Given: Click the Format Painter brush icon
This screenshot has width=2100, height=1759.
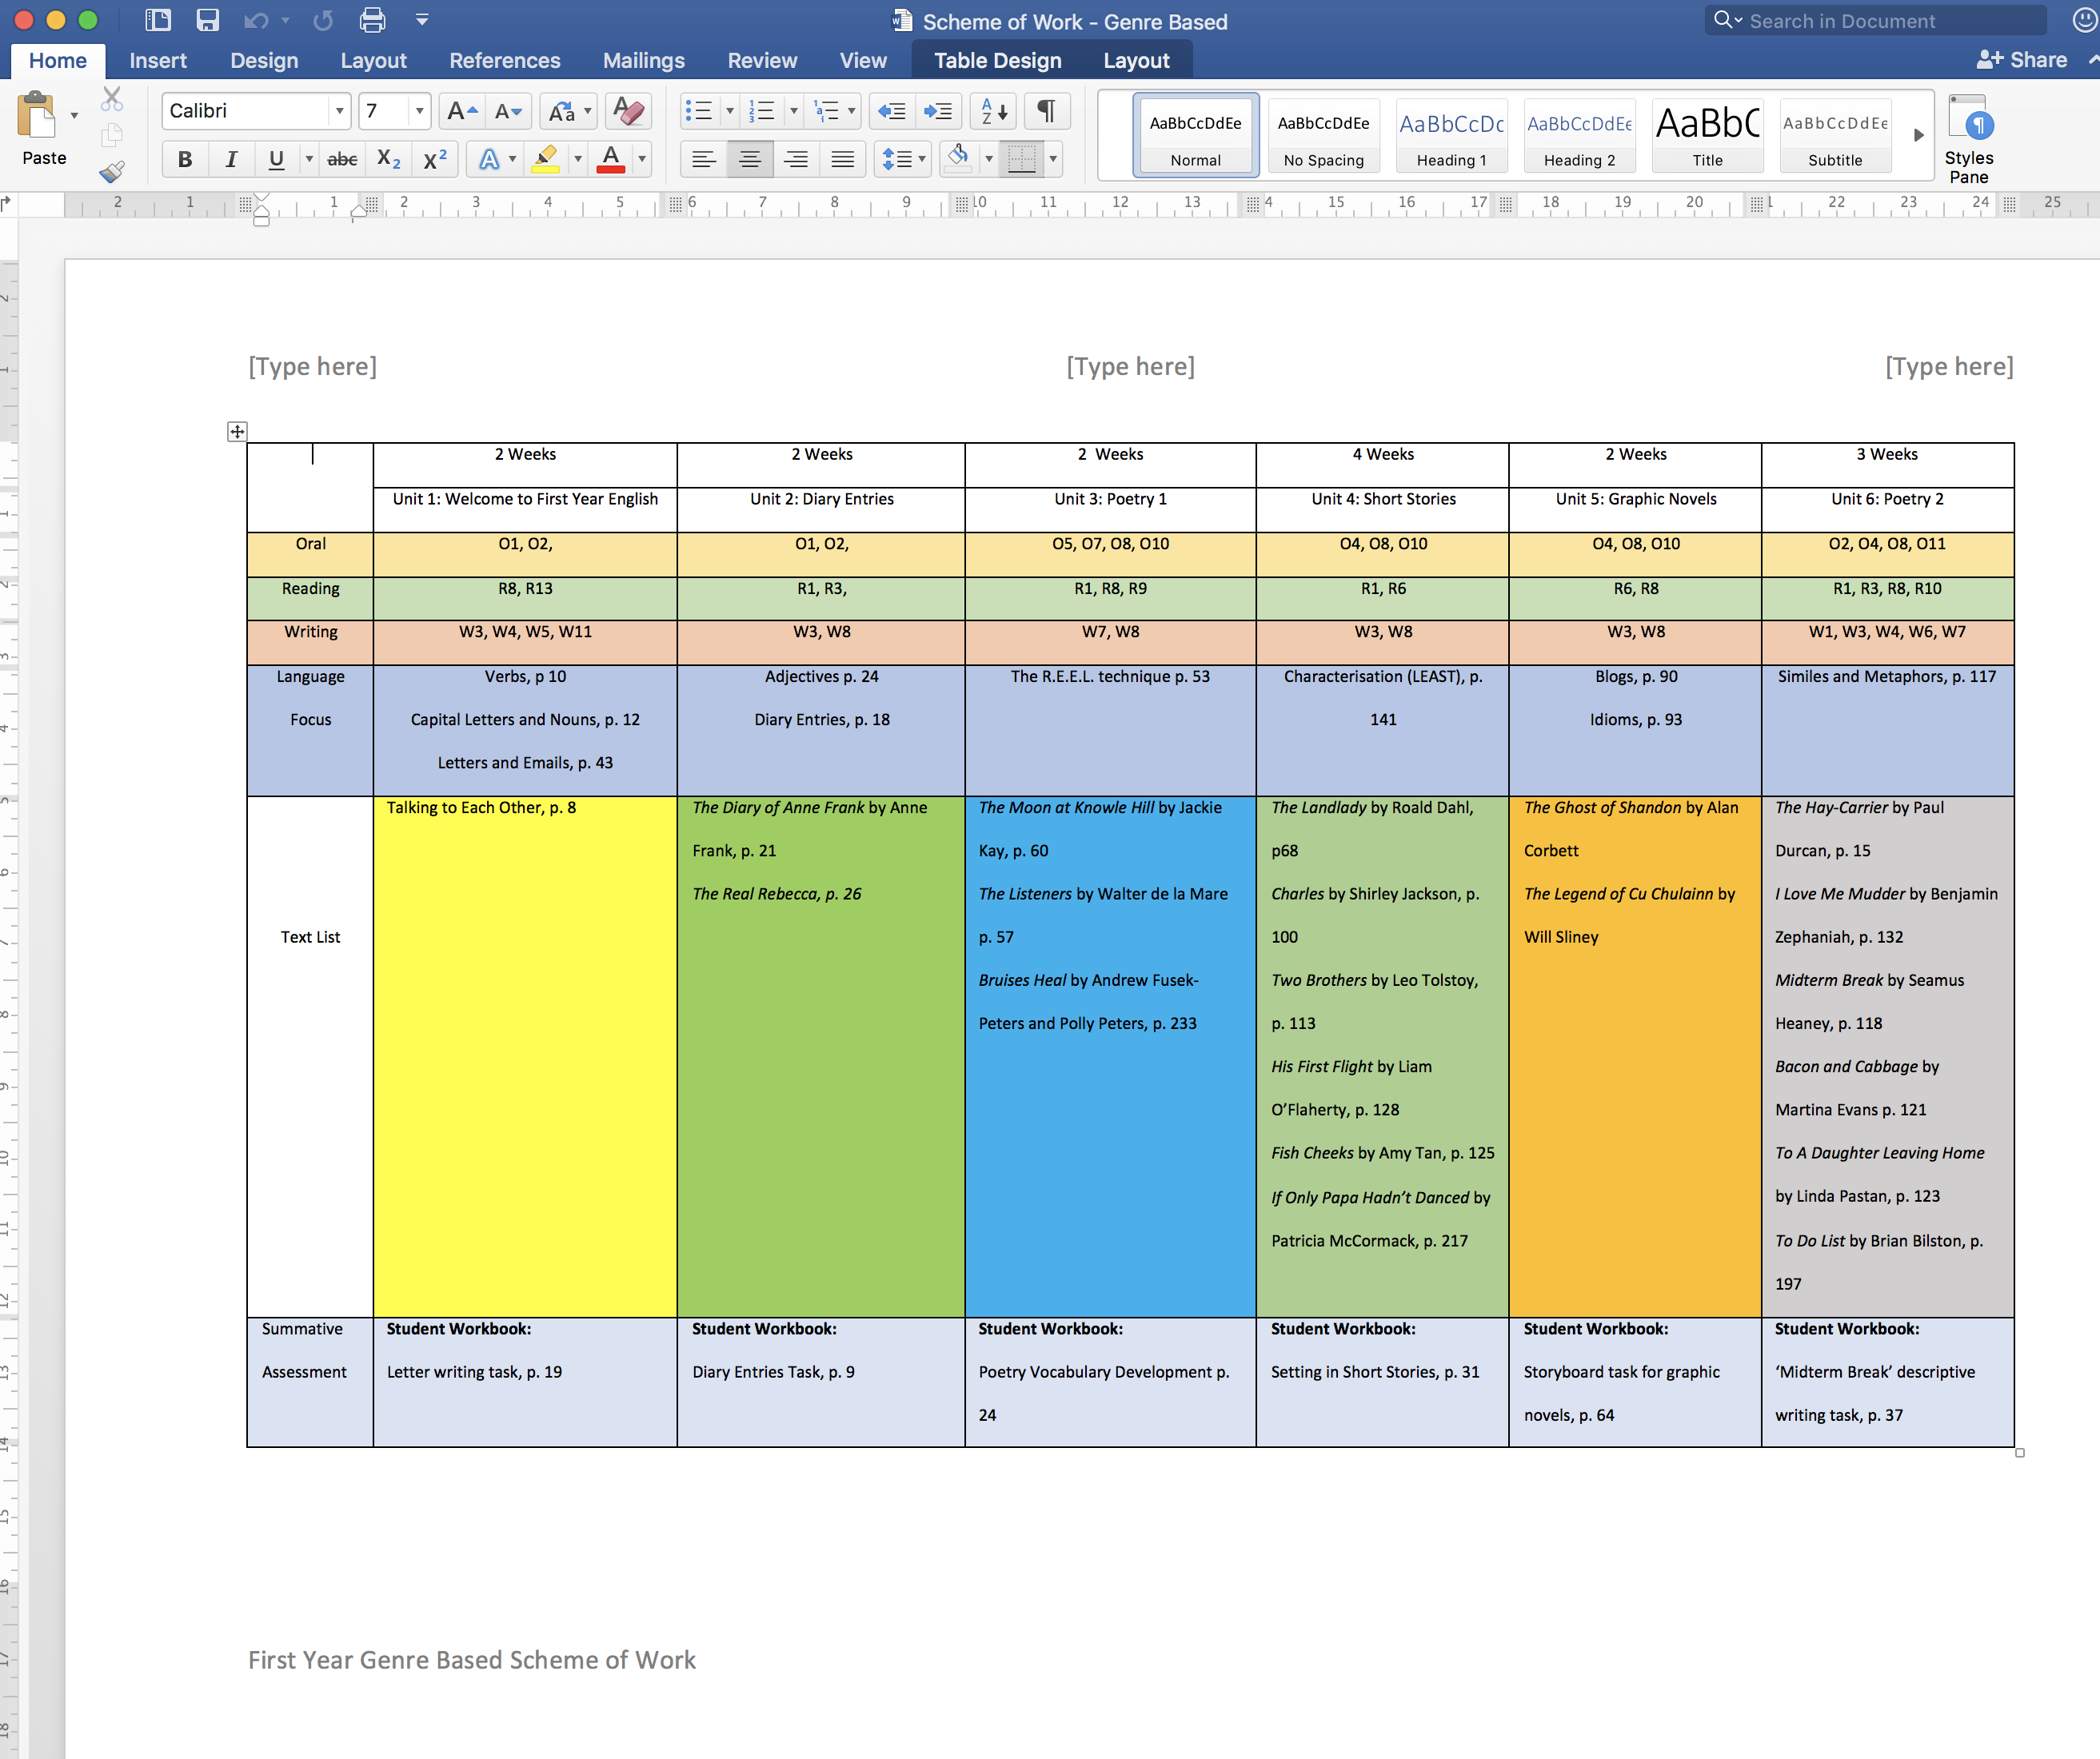Looking at the screenshot, I should (112, 172).
